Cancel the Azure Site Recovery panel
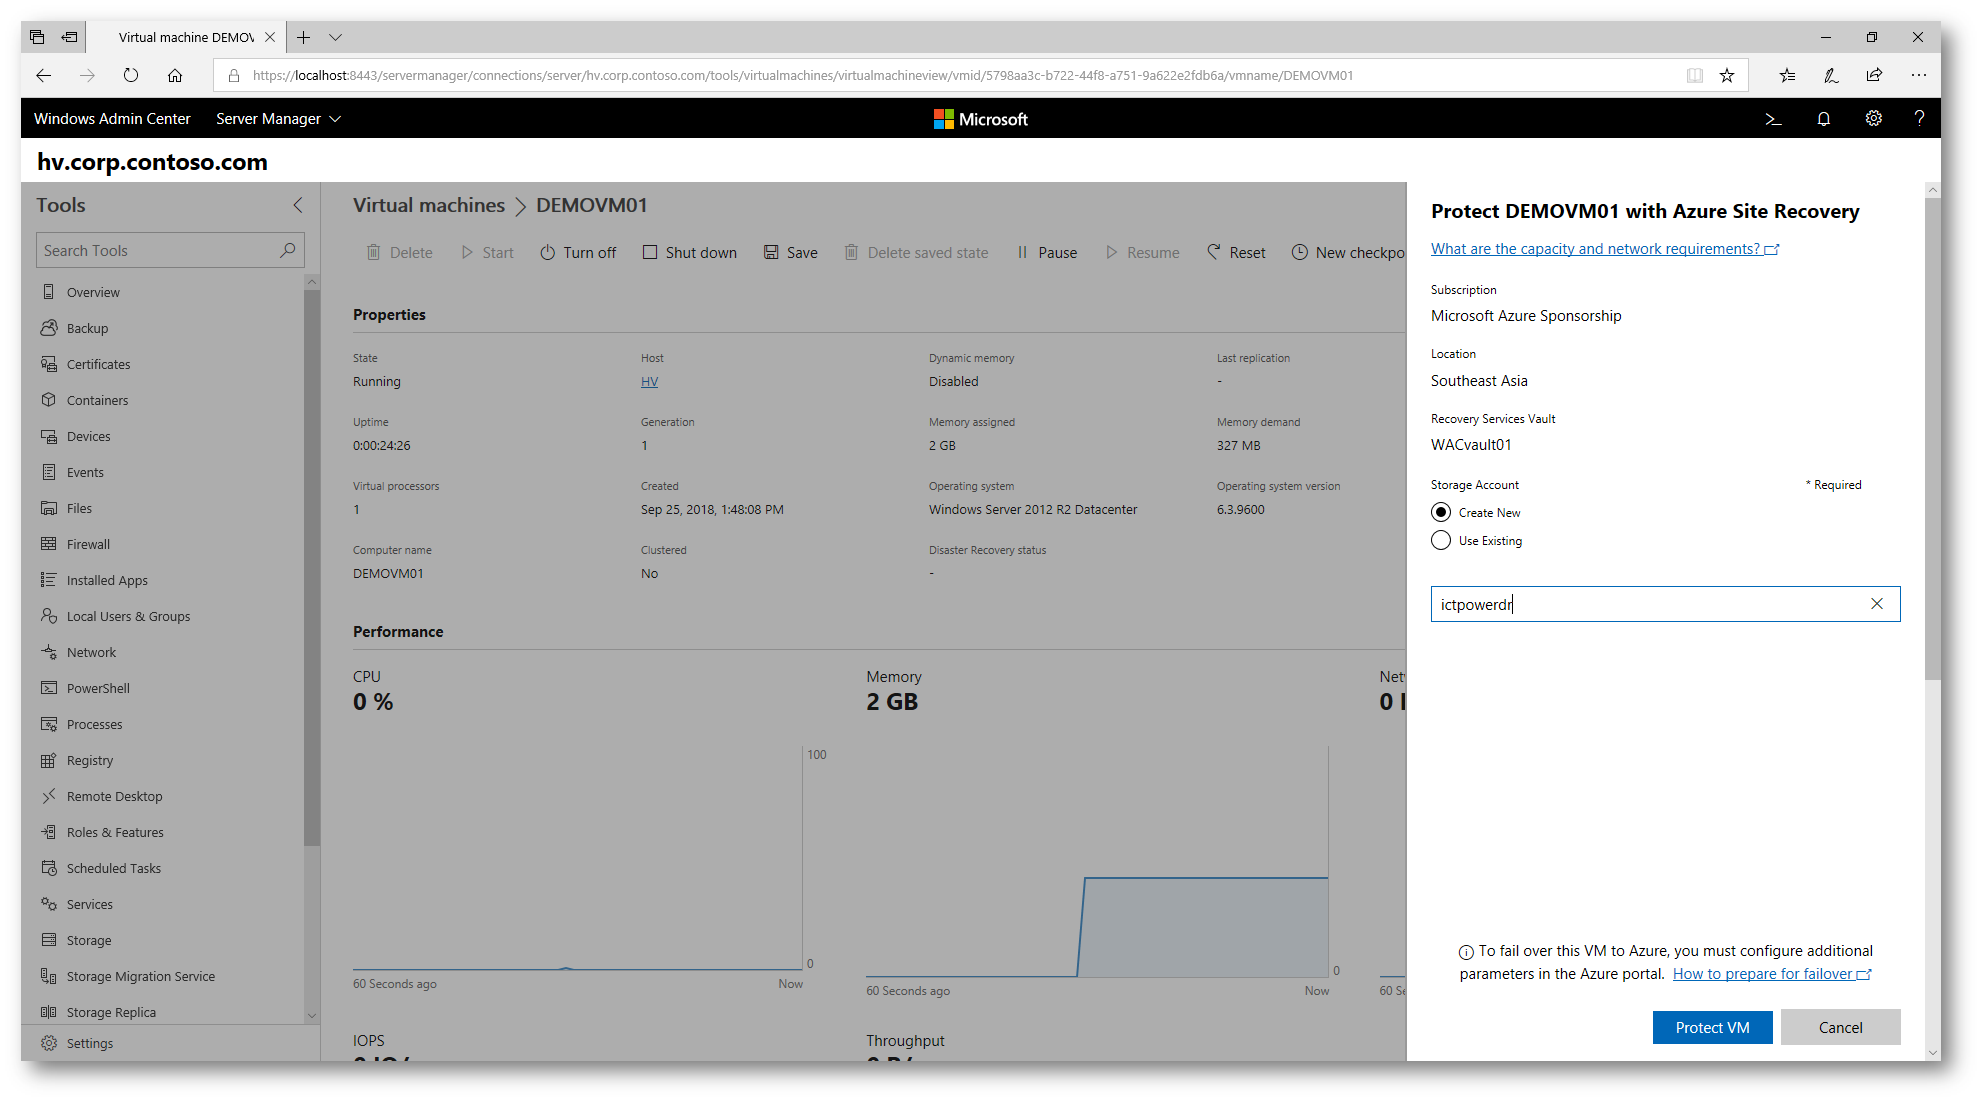 [x=1840, y=1027]
